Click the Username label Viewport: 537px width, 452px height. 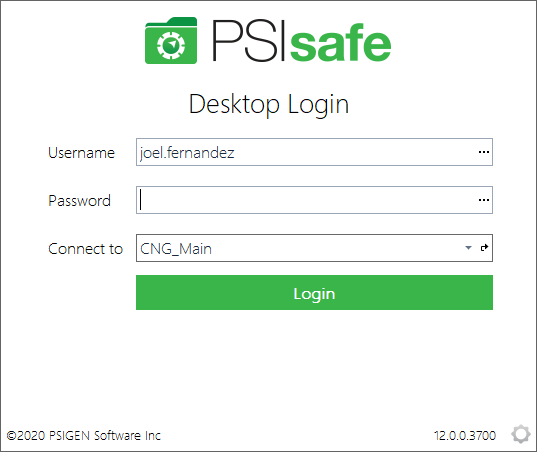(81, 153)
